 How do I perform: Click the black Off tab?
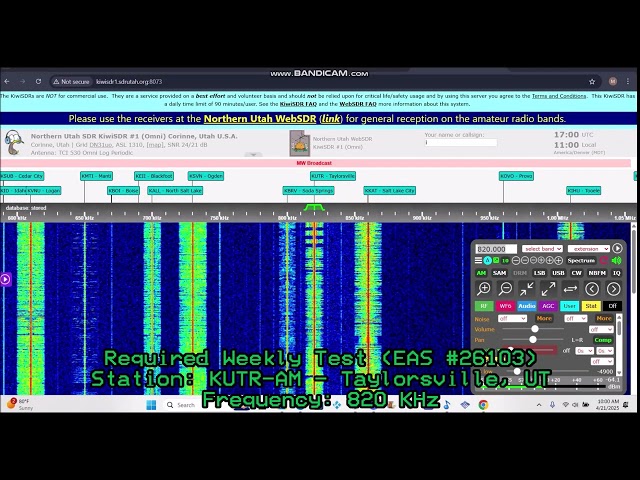(x=612, y=306)
